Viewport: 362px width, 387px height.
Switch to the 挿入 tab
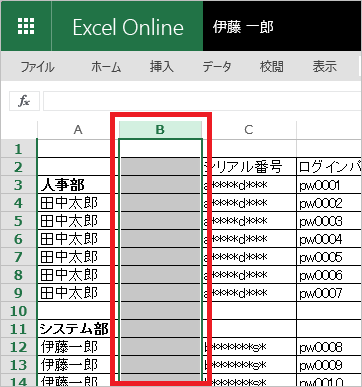pos(162,67)
